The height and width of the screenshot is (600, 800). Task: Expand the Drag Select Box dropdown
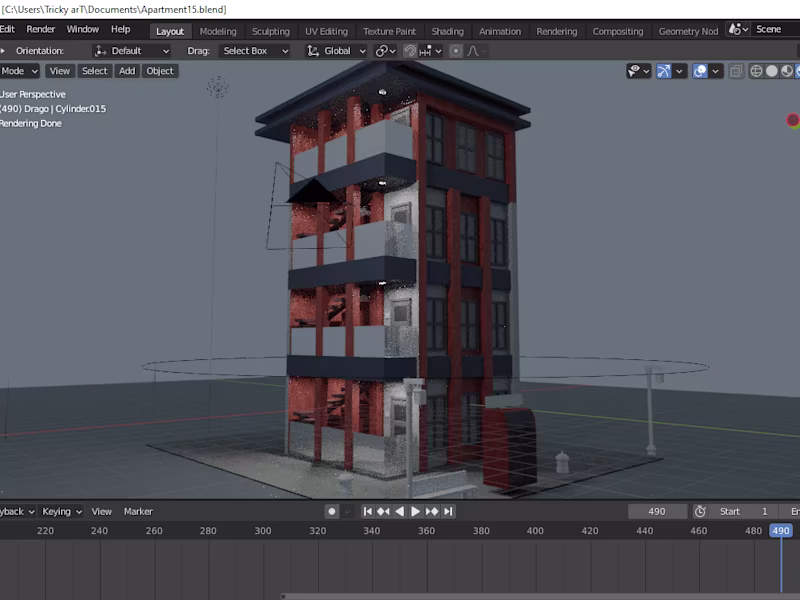click(x=255, y=51)
